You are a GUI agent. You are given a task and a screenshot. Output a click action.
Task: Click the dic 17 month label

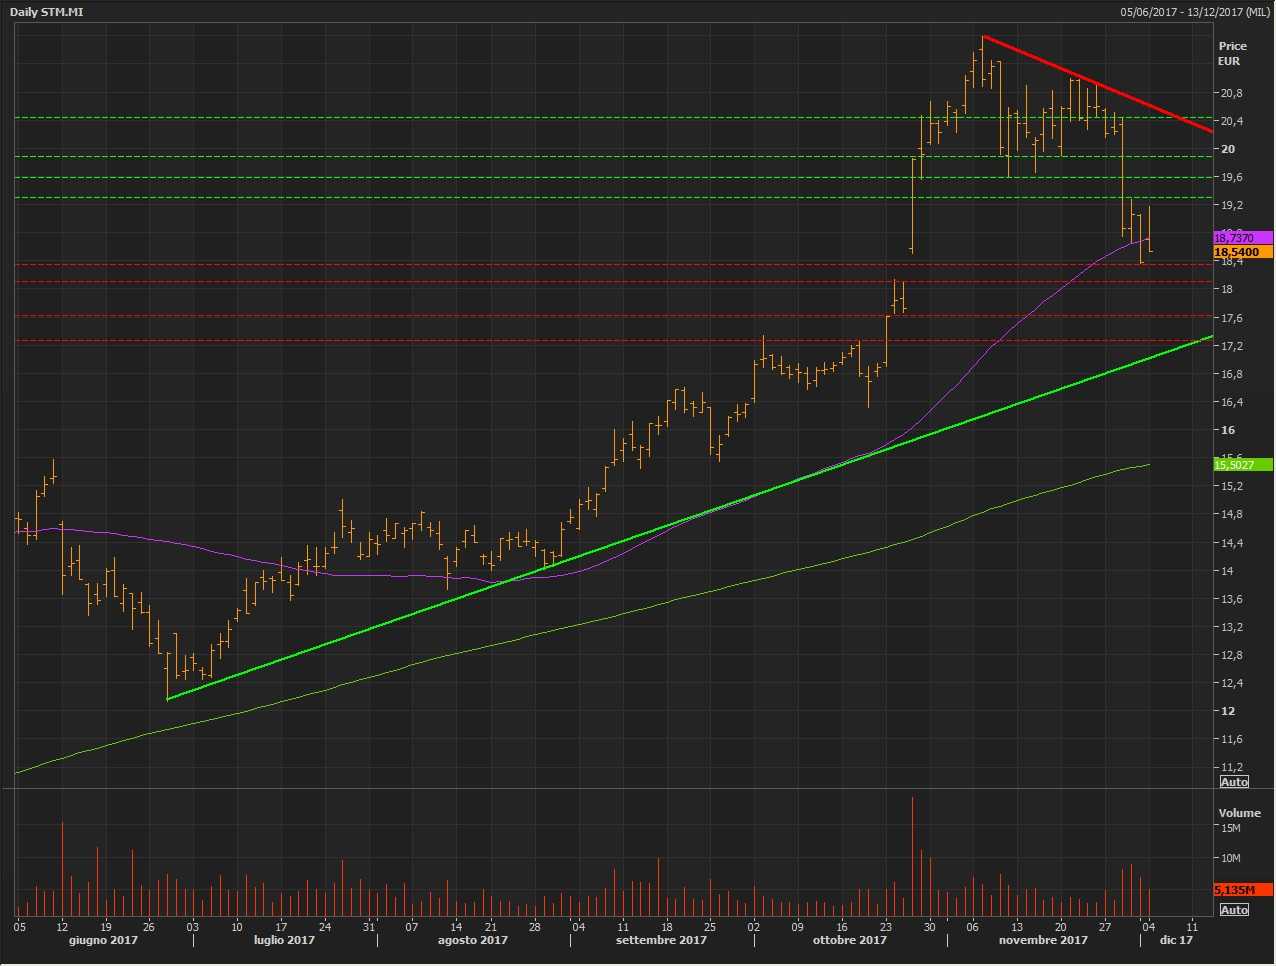click(x=1176, y=940)
